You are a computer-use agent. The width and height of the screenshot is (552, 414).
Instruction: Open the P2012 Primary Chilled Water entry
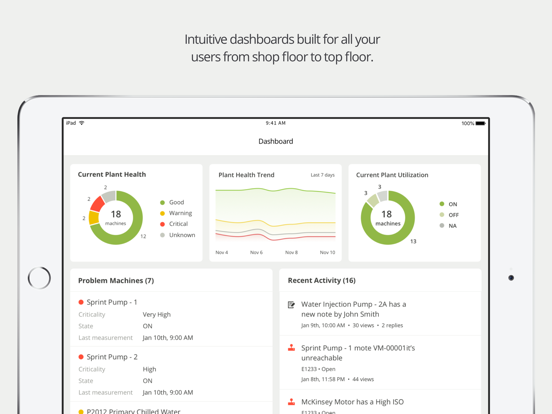(x=171, y=408)
